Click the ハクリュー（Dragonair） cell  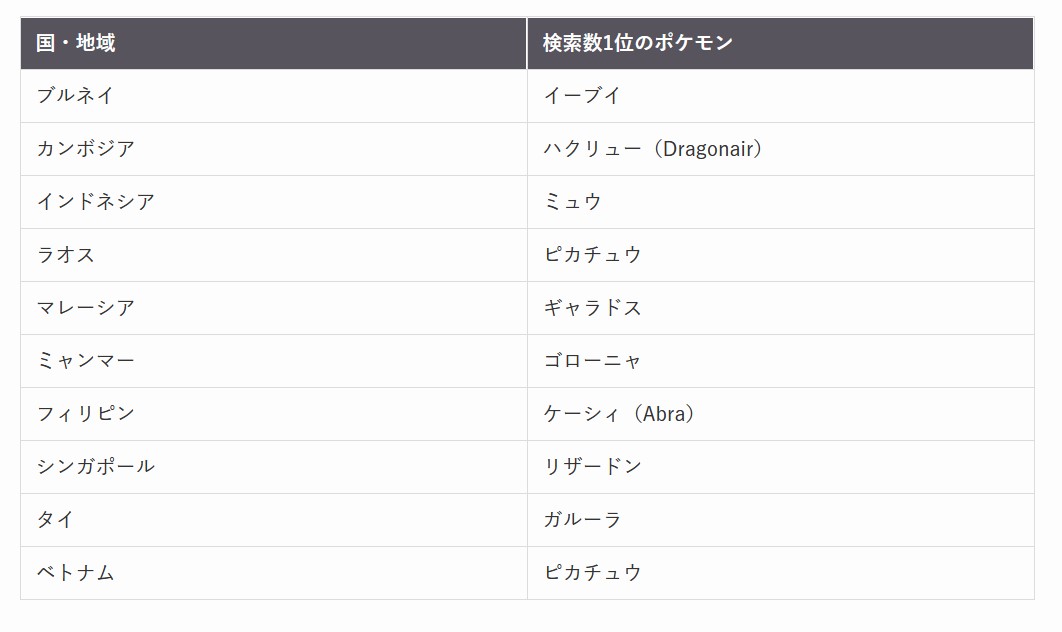654,149
